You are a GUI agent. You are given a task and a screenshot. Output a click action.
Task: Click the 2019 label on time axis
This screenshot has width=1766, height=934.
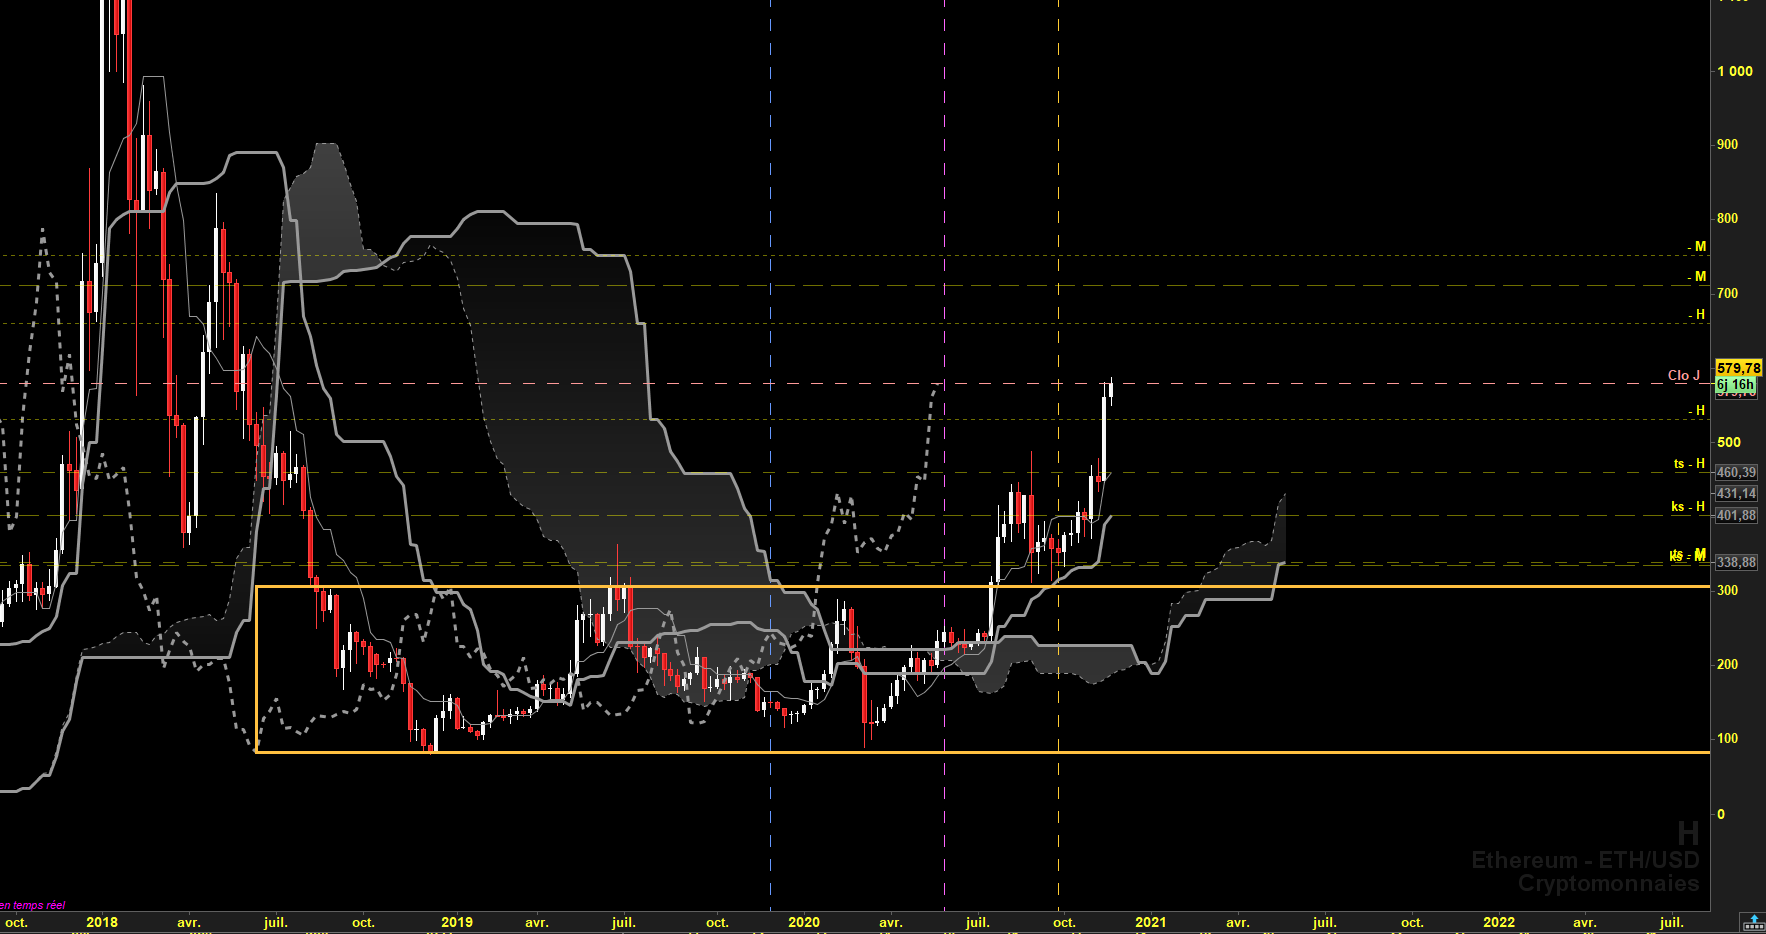[x=457, y=922]
